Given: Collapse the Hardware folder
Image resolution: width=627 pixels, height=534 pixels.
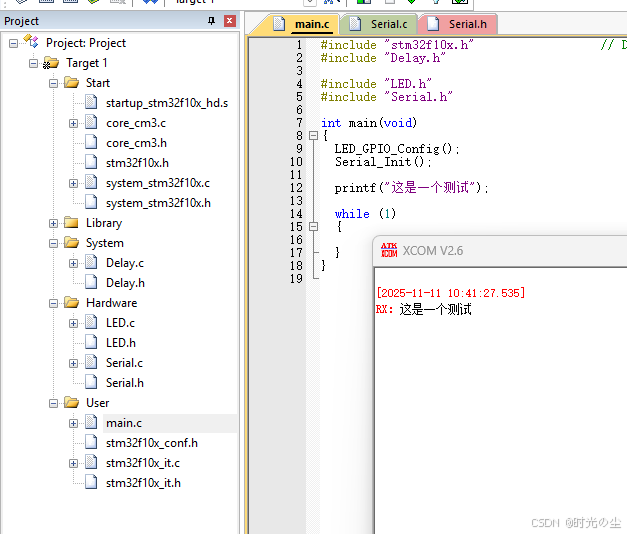Looking at the screenshot, I should tap(53, 303).
